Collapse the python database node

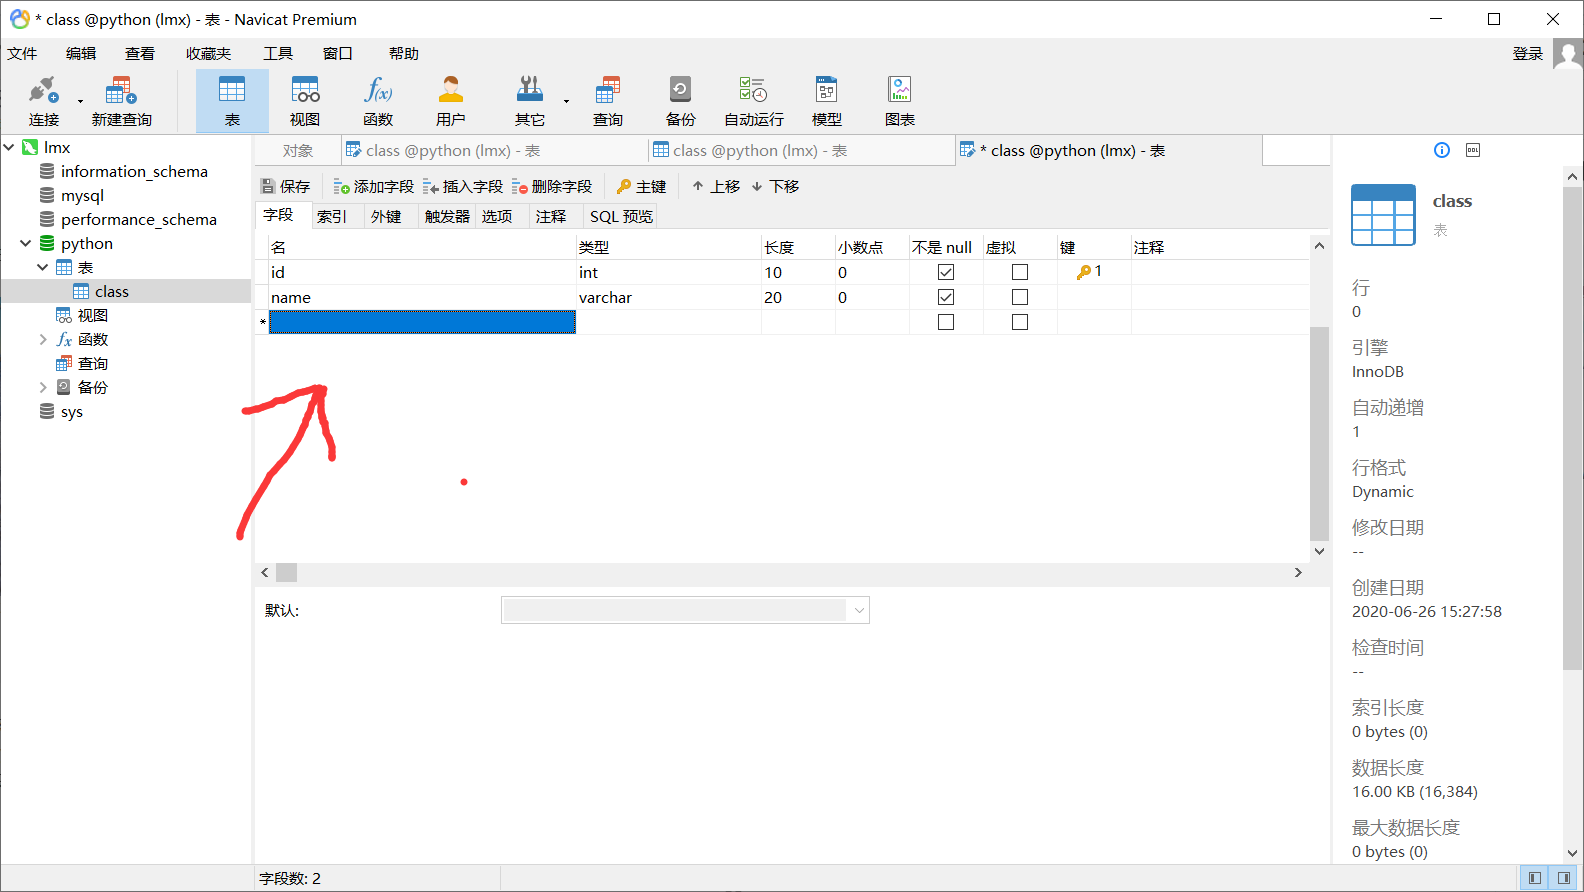[26, 243]
